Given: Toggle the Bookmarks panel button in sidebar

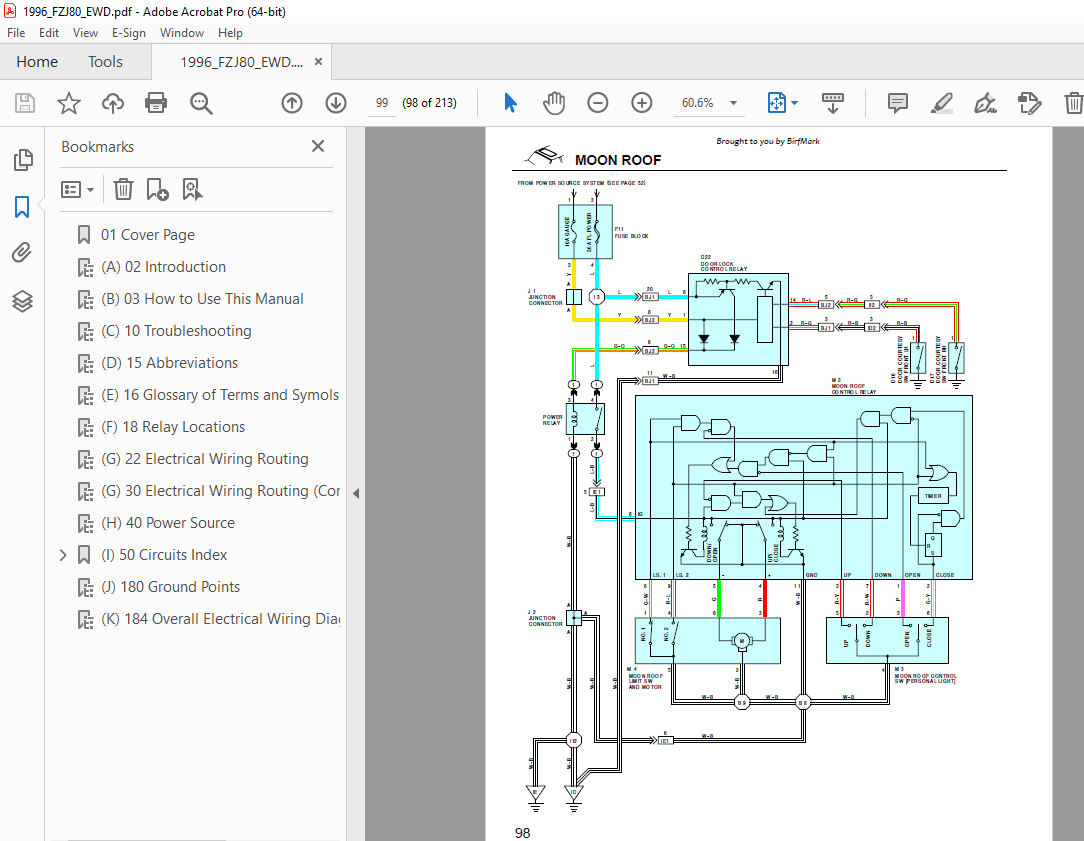Looking at the screenshot, I should click(x=22, y=207).
